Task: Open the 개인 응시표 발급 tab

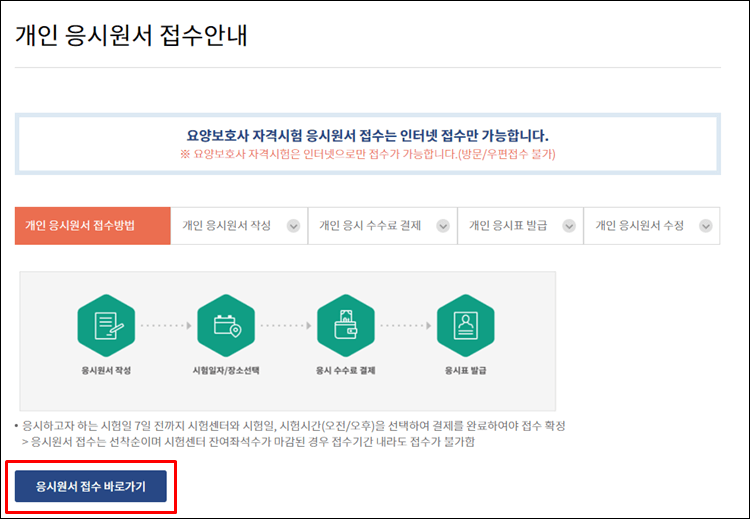Action: coord(508,226)
